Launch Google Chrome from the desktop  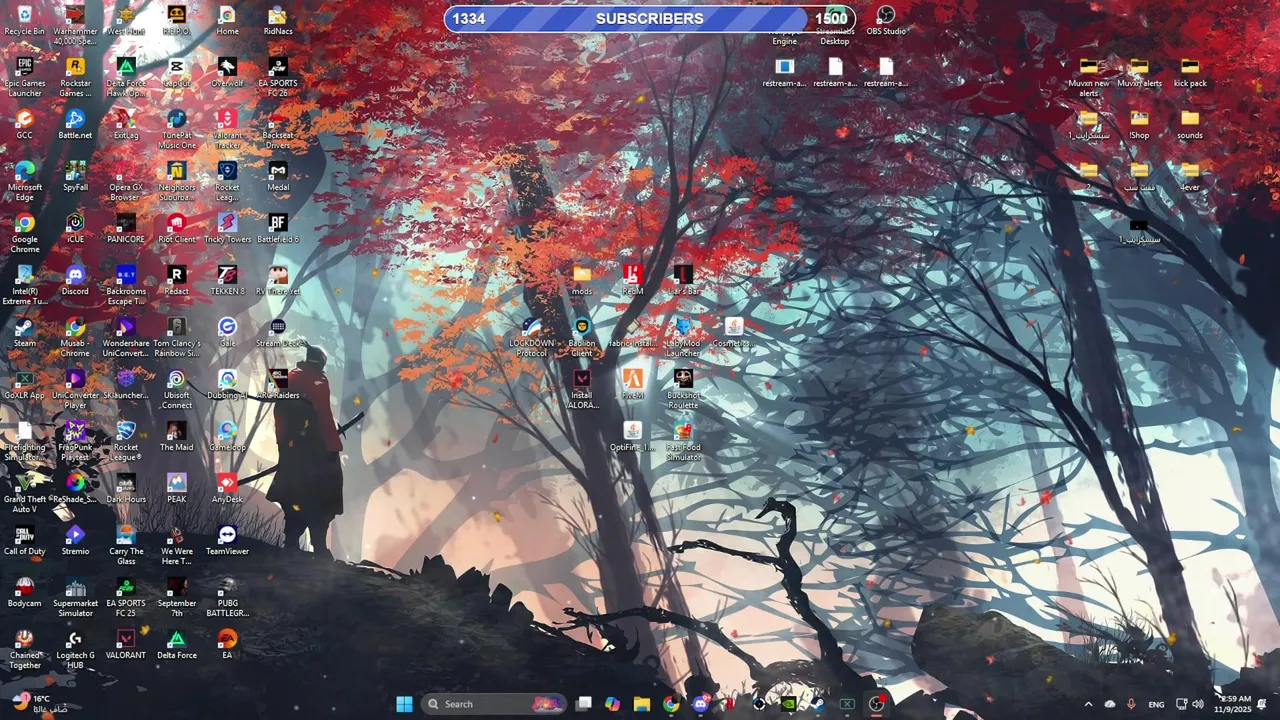click(25, 233)
